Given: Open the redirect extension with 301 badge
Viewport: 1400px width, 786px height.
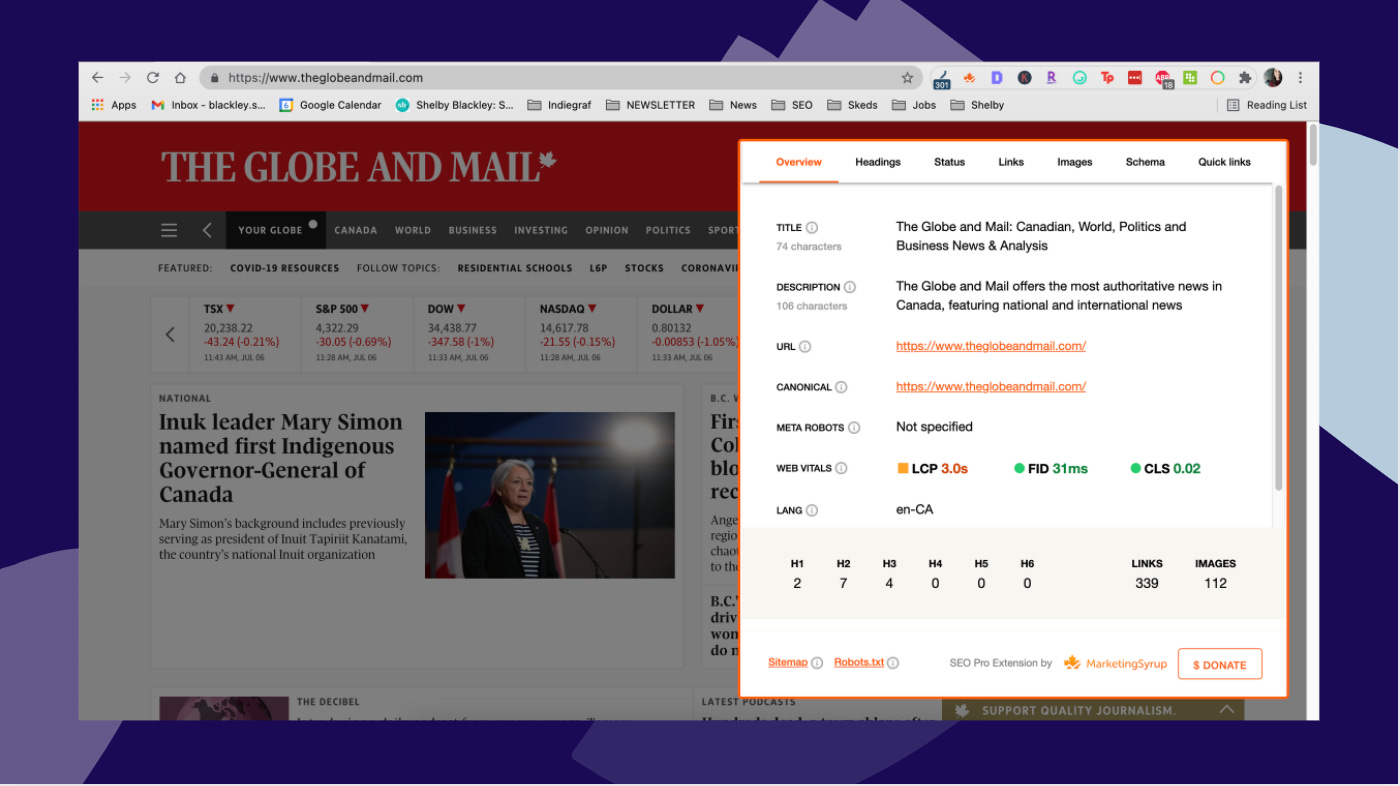Looking at the screenshot, I should coord(941,78).
